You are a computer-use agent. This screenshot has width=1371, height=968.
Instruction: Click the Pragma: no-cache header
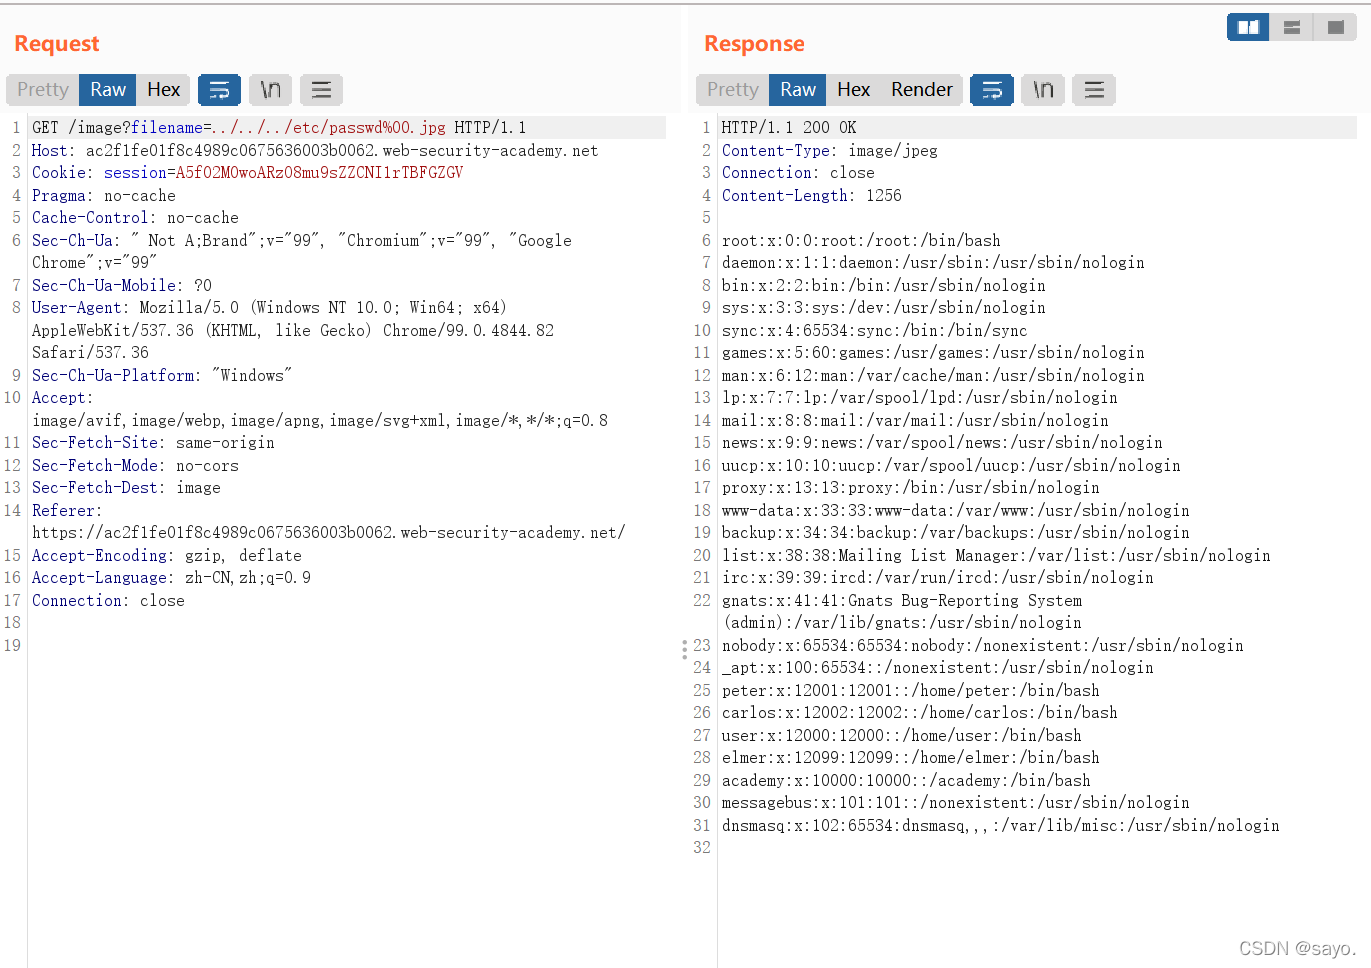[x=104, y=196]
